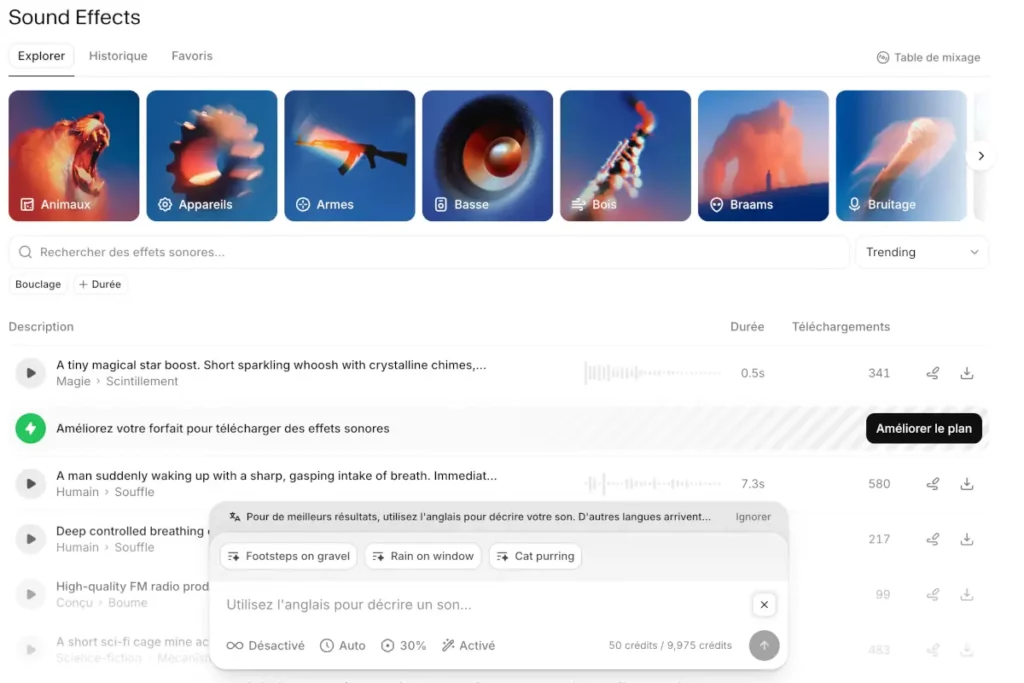
Task: Share the magical star boost sound effect
Action: tap(933, 373)
